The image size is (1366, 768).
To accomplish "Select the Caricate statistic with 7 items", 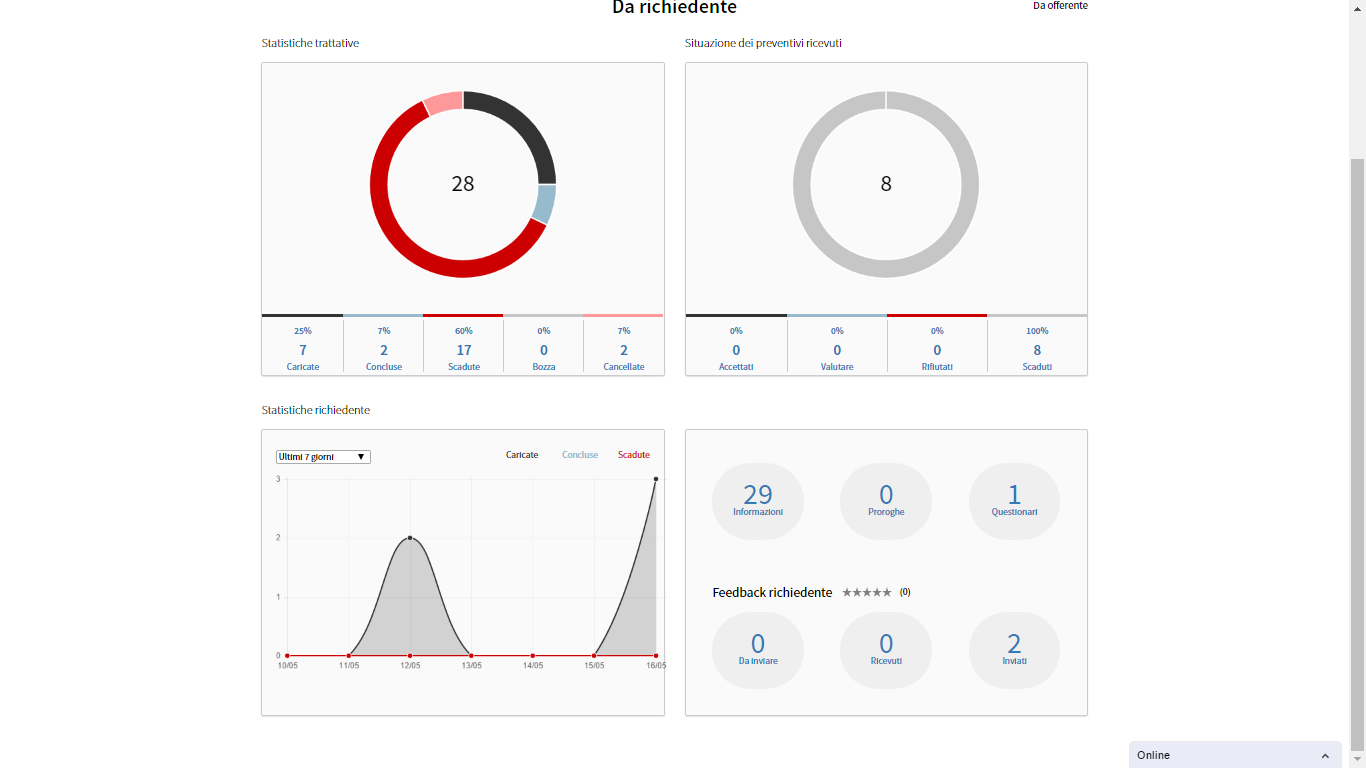I will coord(303,350).
